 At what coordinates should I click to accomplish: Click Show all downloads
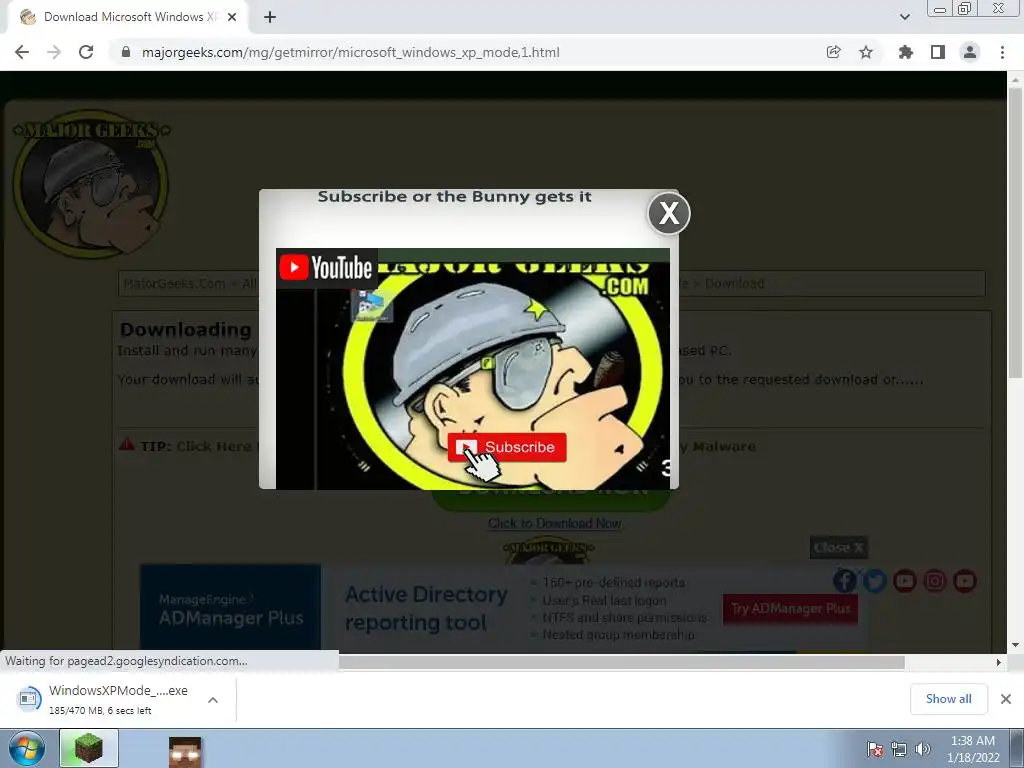(948, 699)
